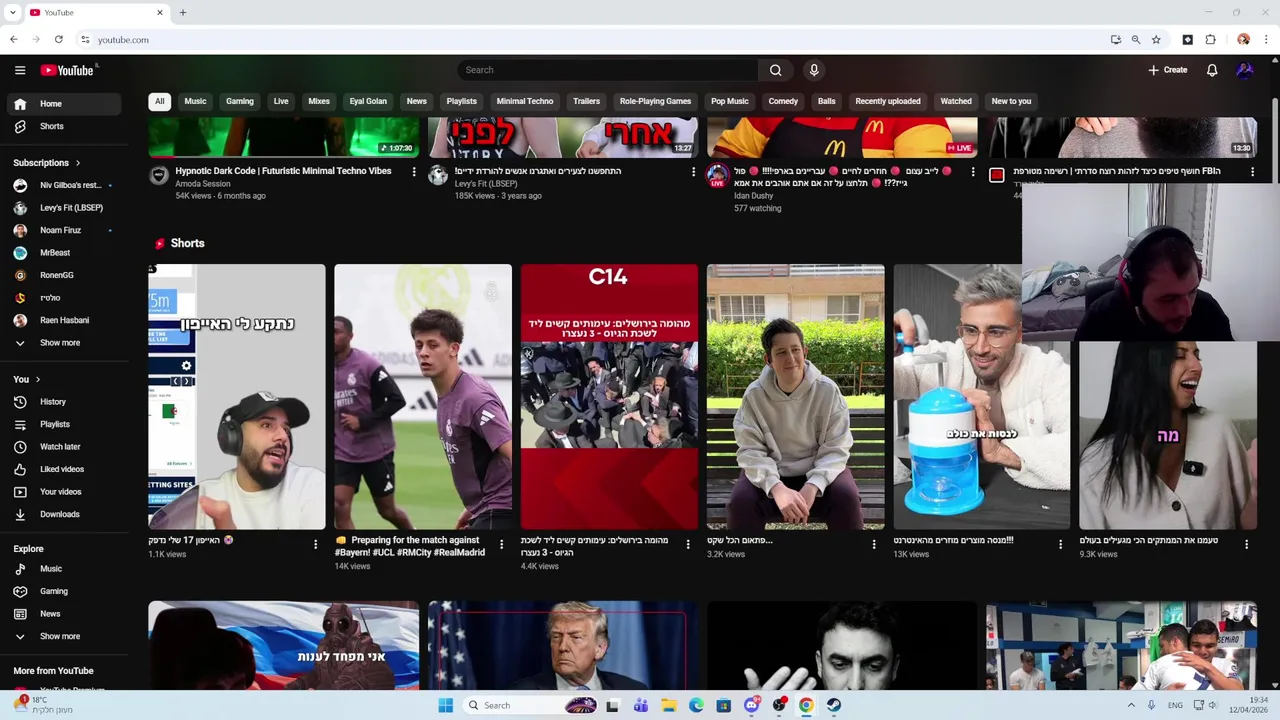Open the Real Madrid training short thumbnail

point(423,397)
